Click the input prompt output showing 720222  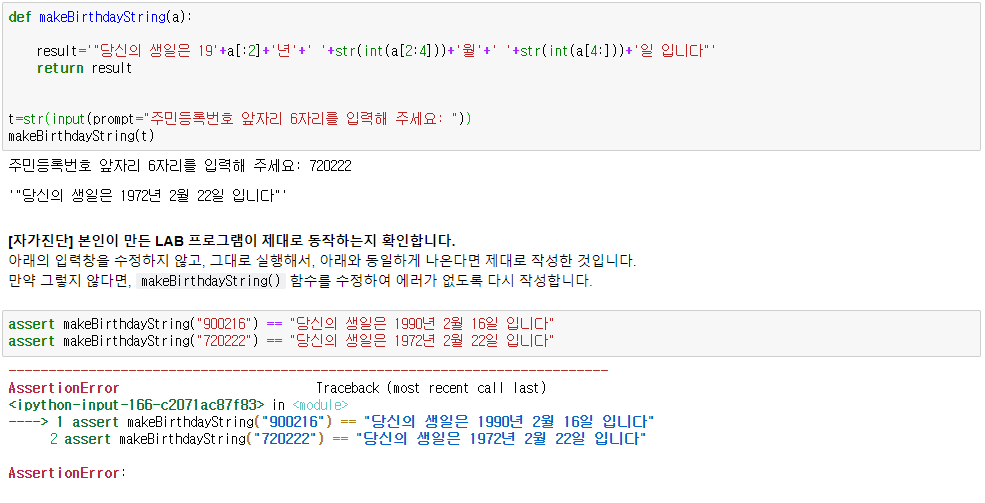tap(180, 166)
